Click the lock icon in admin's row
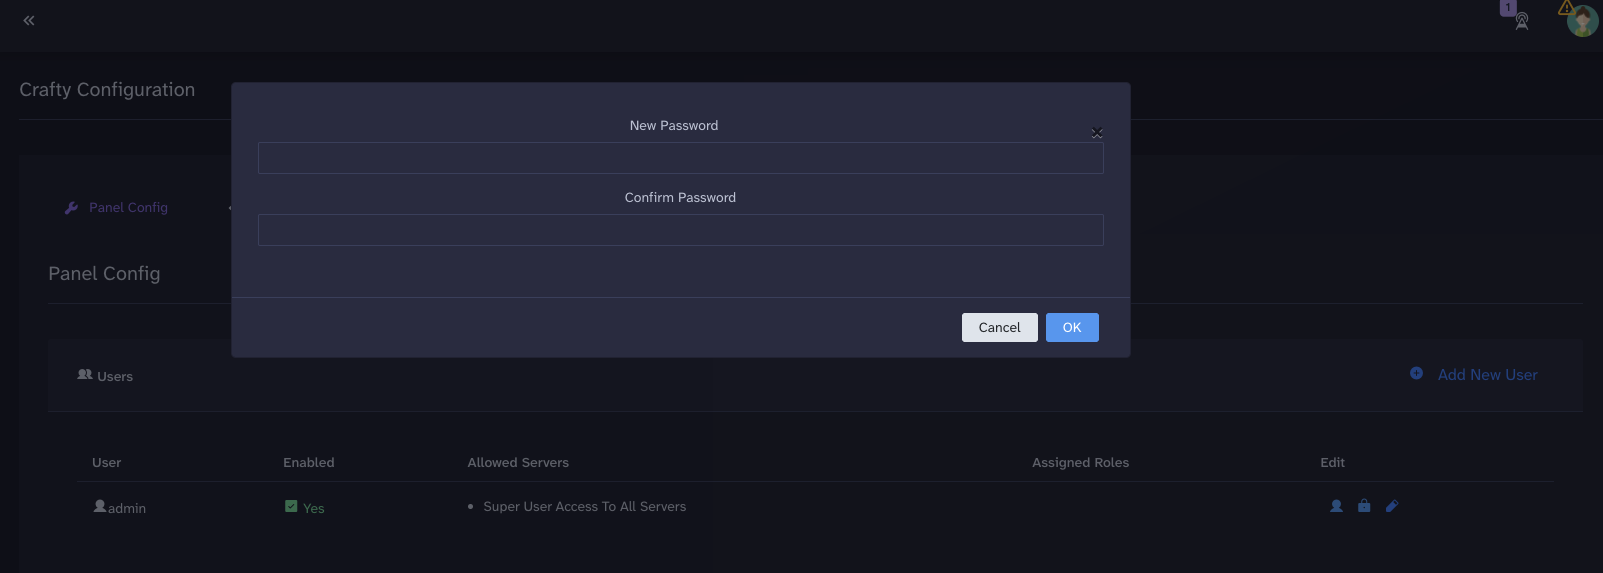1603x573 pixels. click(1364, 506)
